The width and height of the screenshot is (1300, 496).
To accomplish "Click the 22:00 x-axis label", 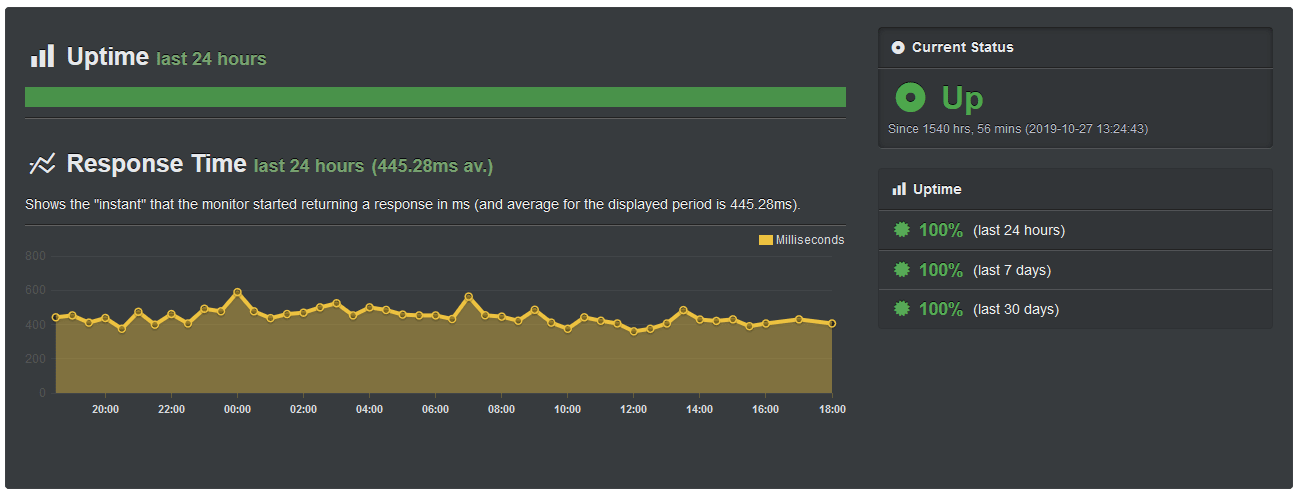I will click(171, 409).
